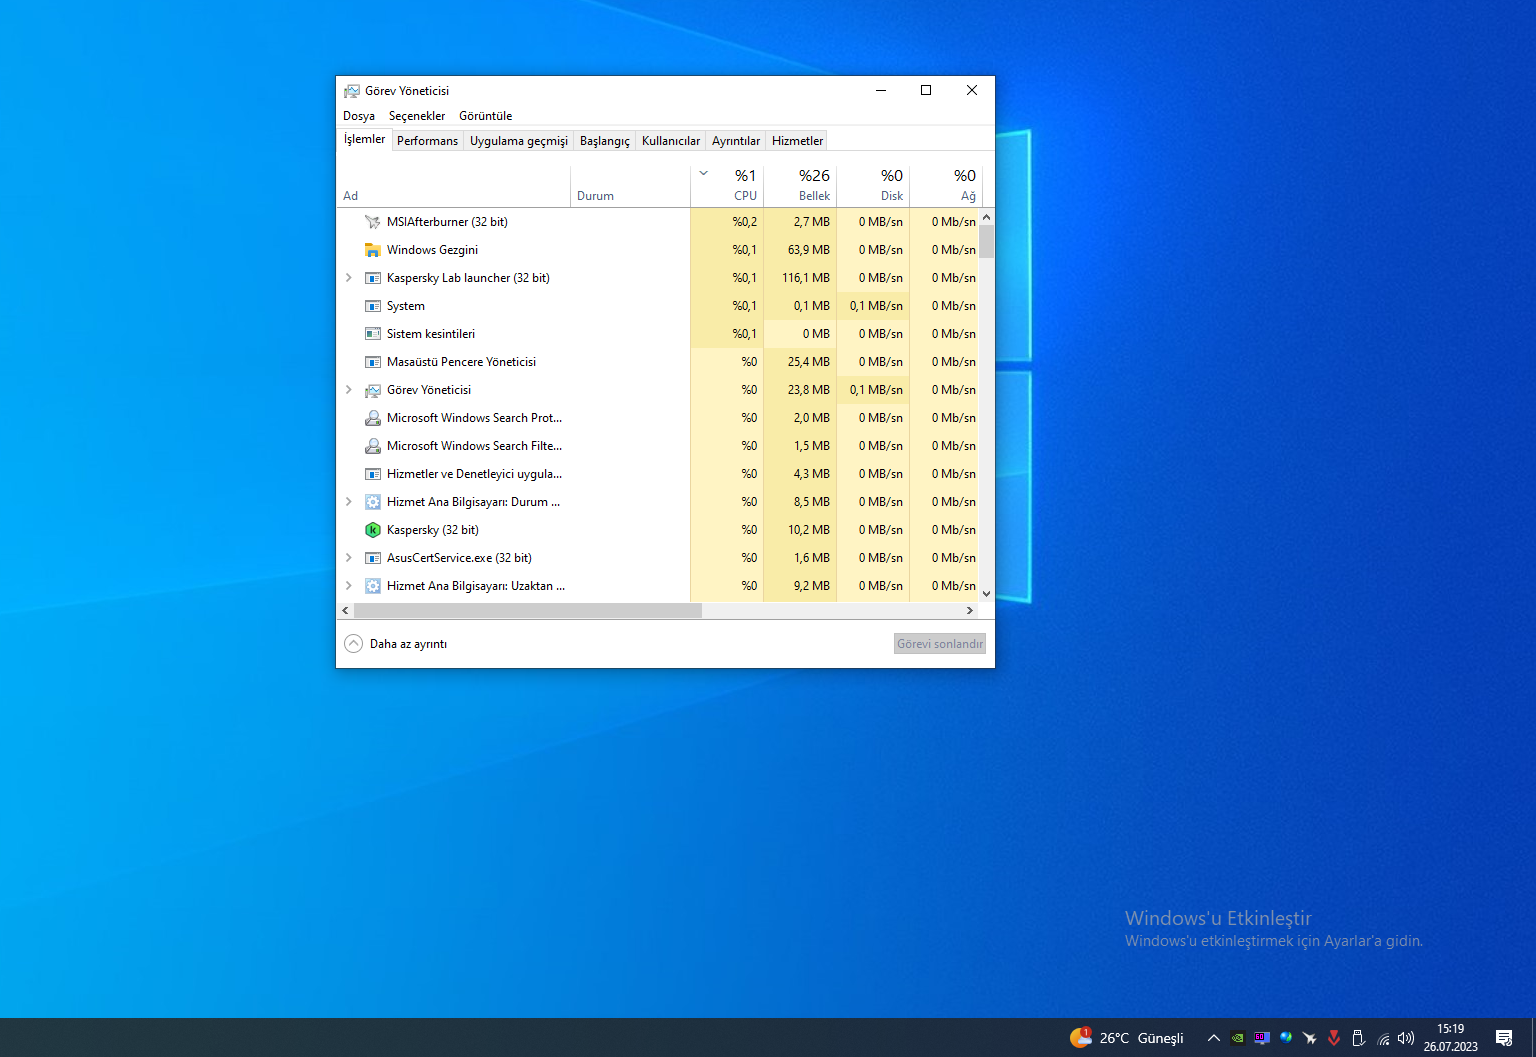Open the volume speaker tray icon
The height and width of the screenshot is (1057, 1536).
[x=1406, y=1038]
